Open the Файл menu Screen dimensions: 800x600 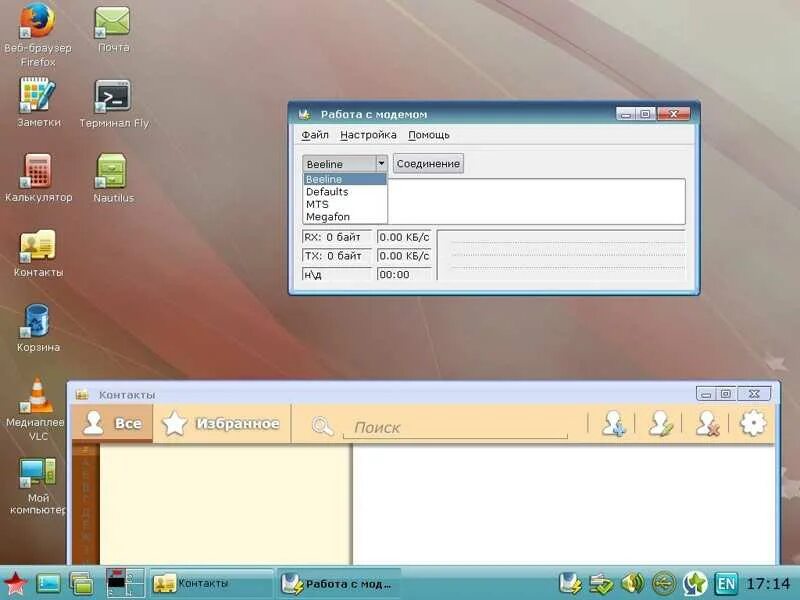[x=315, y=135]
